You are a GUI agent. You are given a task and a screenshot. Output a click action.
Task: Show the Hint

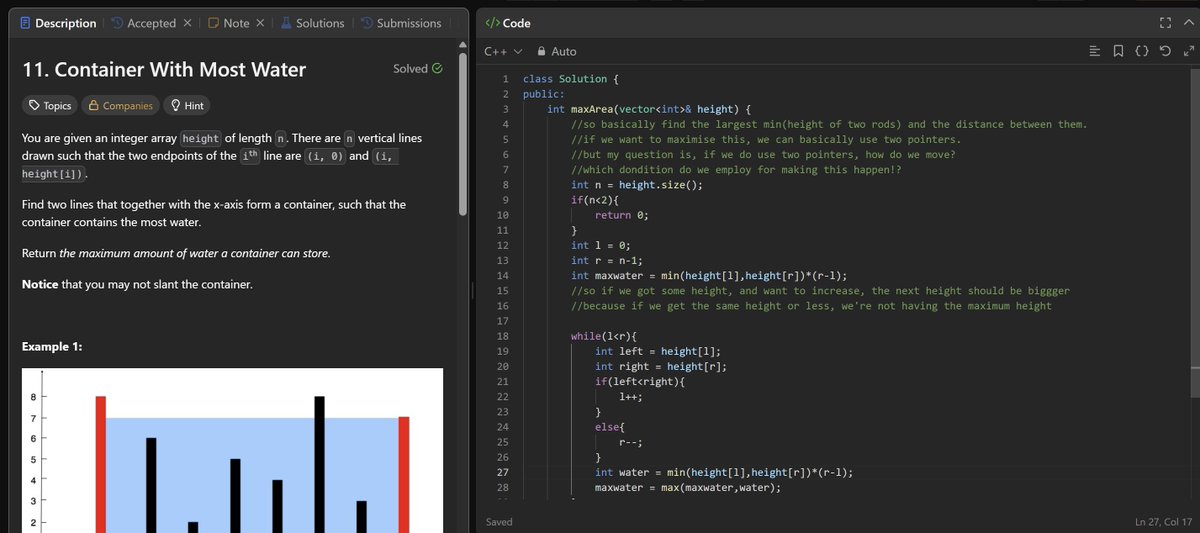(x=187, y=105)
